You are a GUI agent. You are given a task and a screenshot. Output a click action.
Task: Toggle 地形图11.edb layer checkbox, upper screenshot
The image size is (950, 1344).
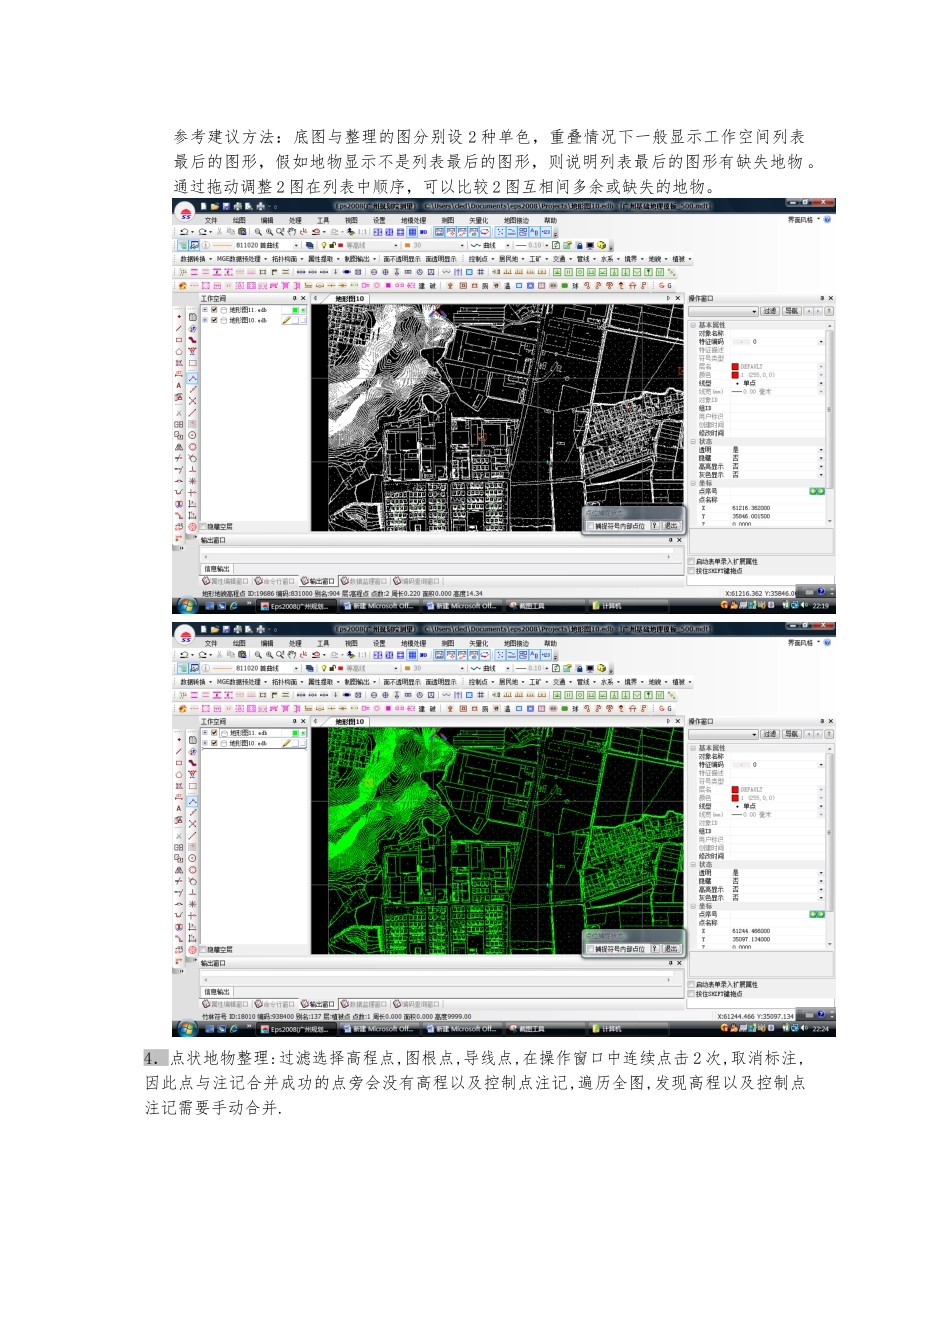(x=214, y=310)
